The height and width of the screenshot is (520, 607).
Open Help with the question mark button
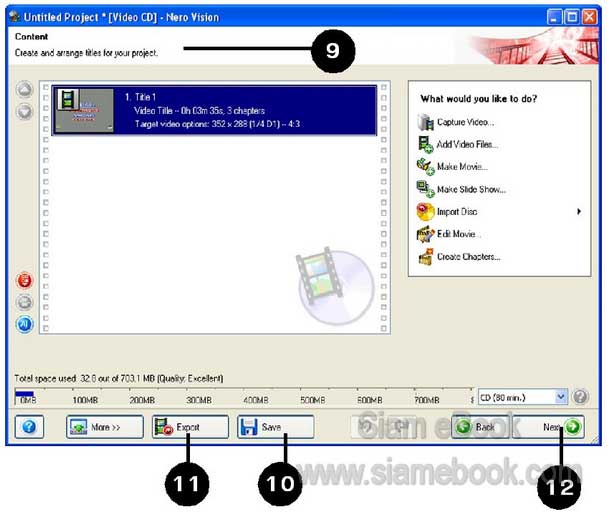[x=29, y=427]
